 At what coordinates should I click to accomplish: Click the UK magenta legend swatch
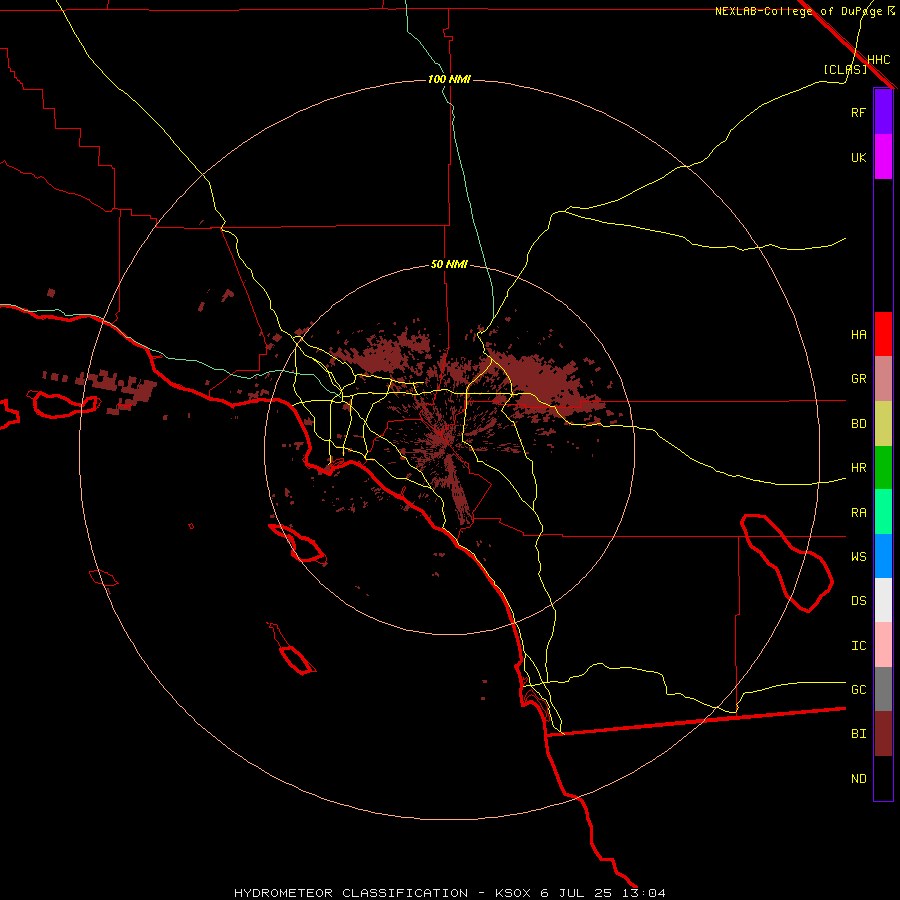[883, 157]
